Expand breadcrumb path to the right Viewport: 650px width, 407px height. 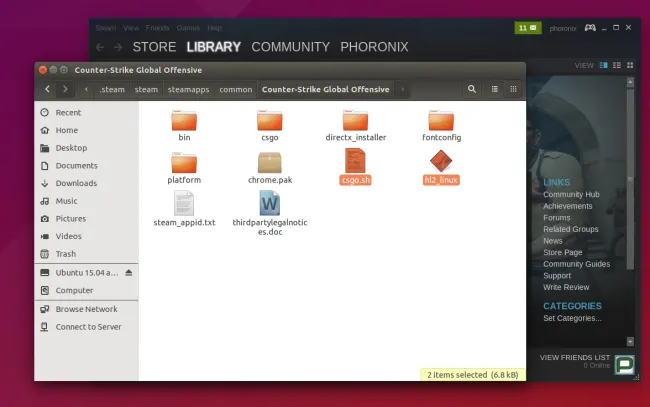[x=403, y=89]
